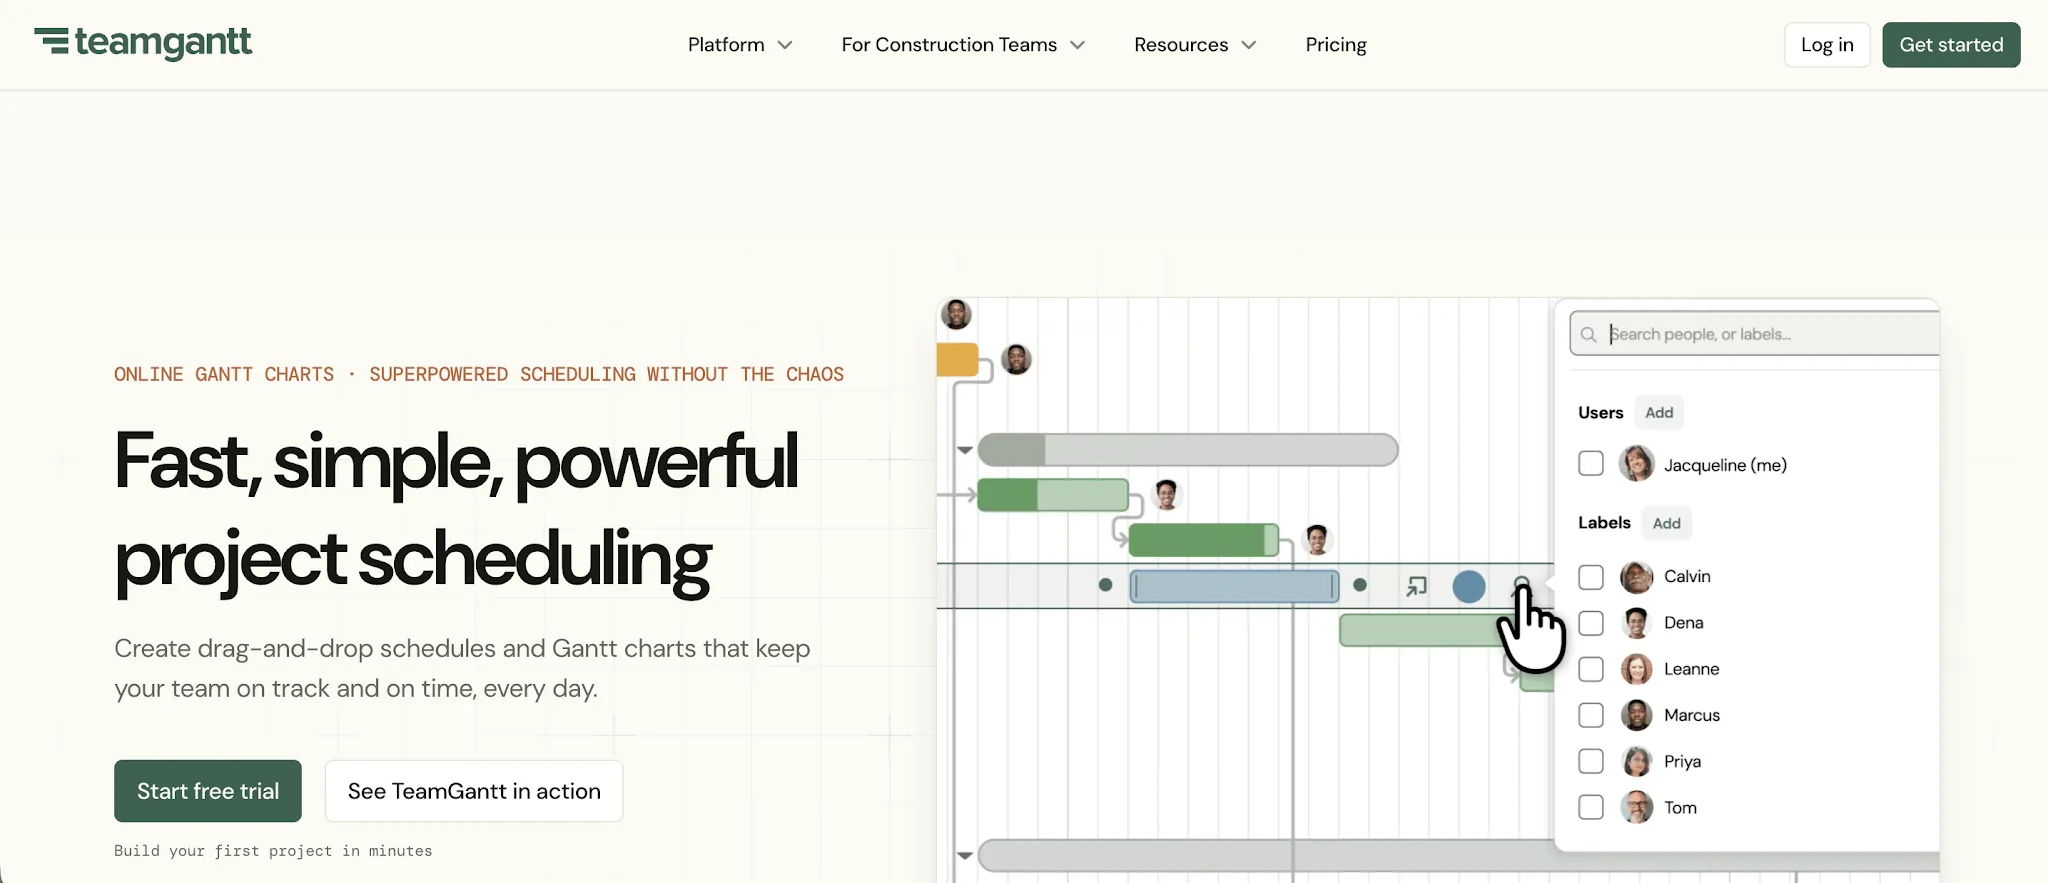Click the assign-person icon under the hand cursor
The image size is (2048, 883).
click(1521, 584)
